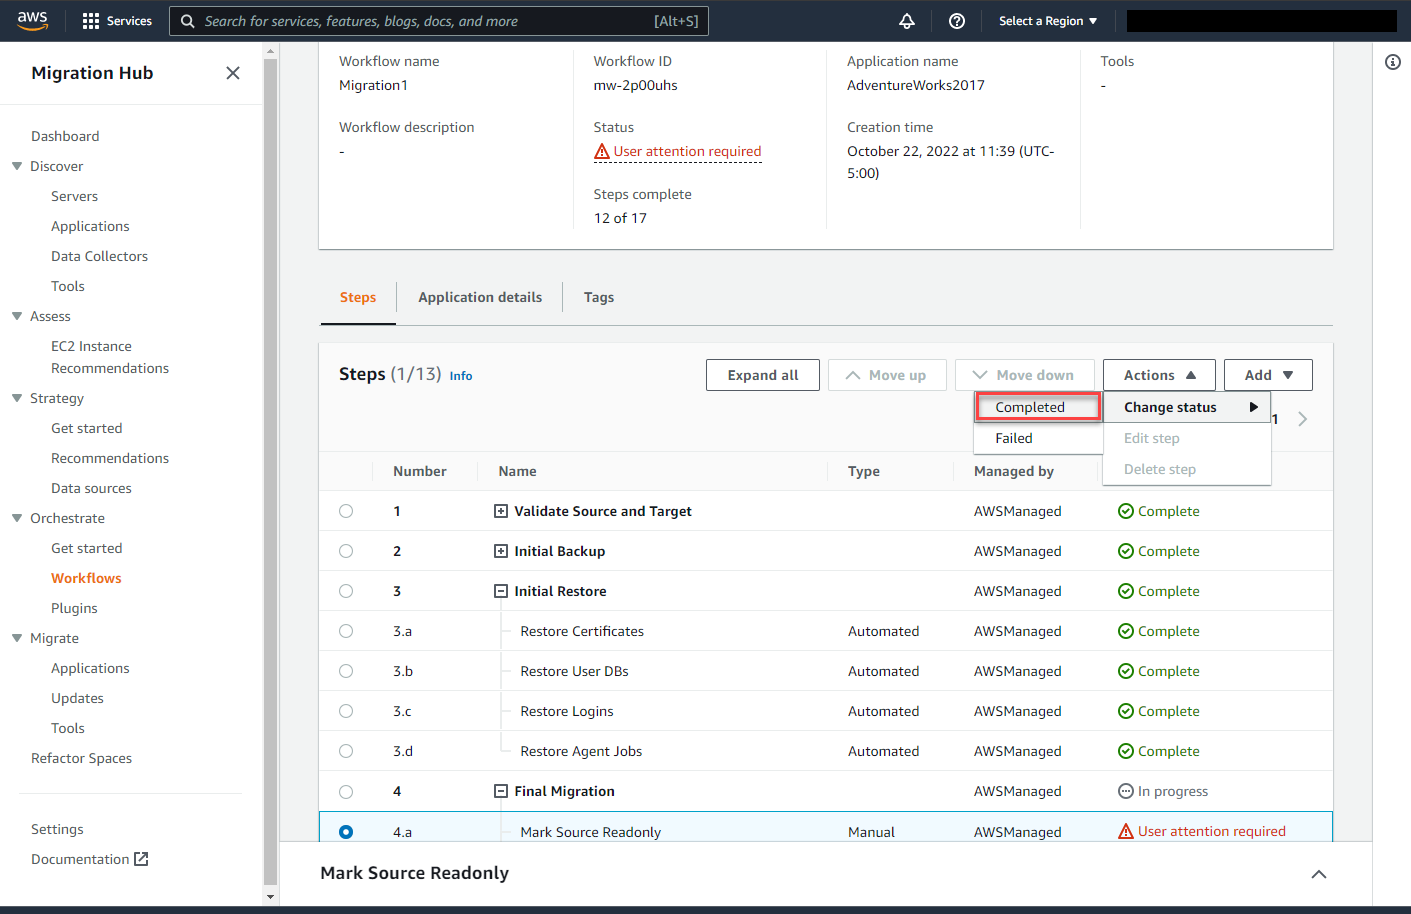
Task: Collapse the Assess section in sidebar
Action: (17, 316)
